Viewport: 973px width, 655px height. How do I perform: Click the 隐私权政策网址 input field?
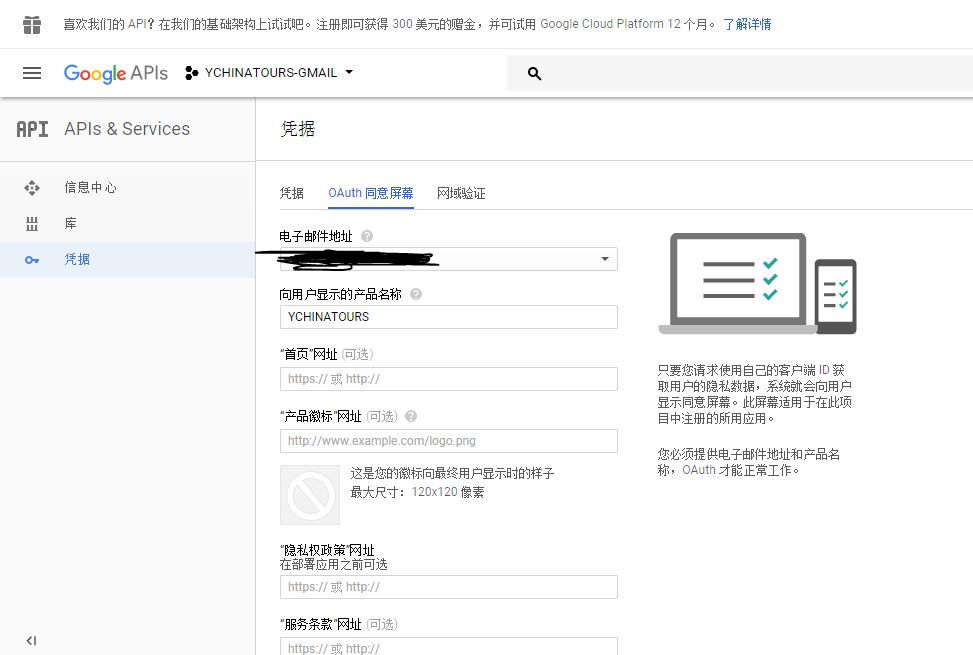[x=449, y=587]
